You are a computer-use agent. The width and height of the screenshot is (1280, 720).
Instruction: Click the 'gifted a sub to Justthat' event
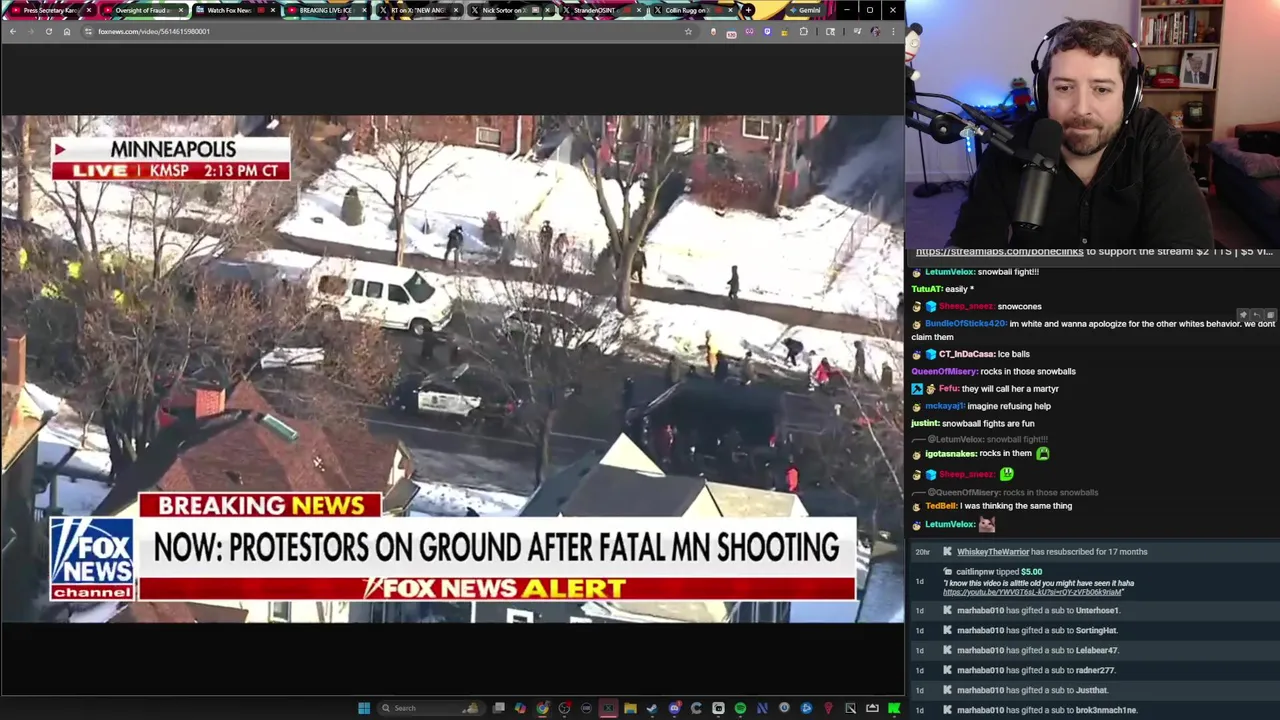pyautogui.click(x=1097, y=690)
